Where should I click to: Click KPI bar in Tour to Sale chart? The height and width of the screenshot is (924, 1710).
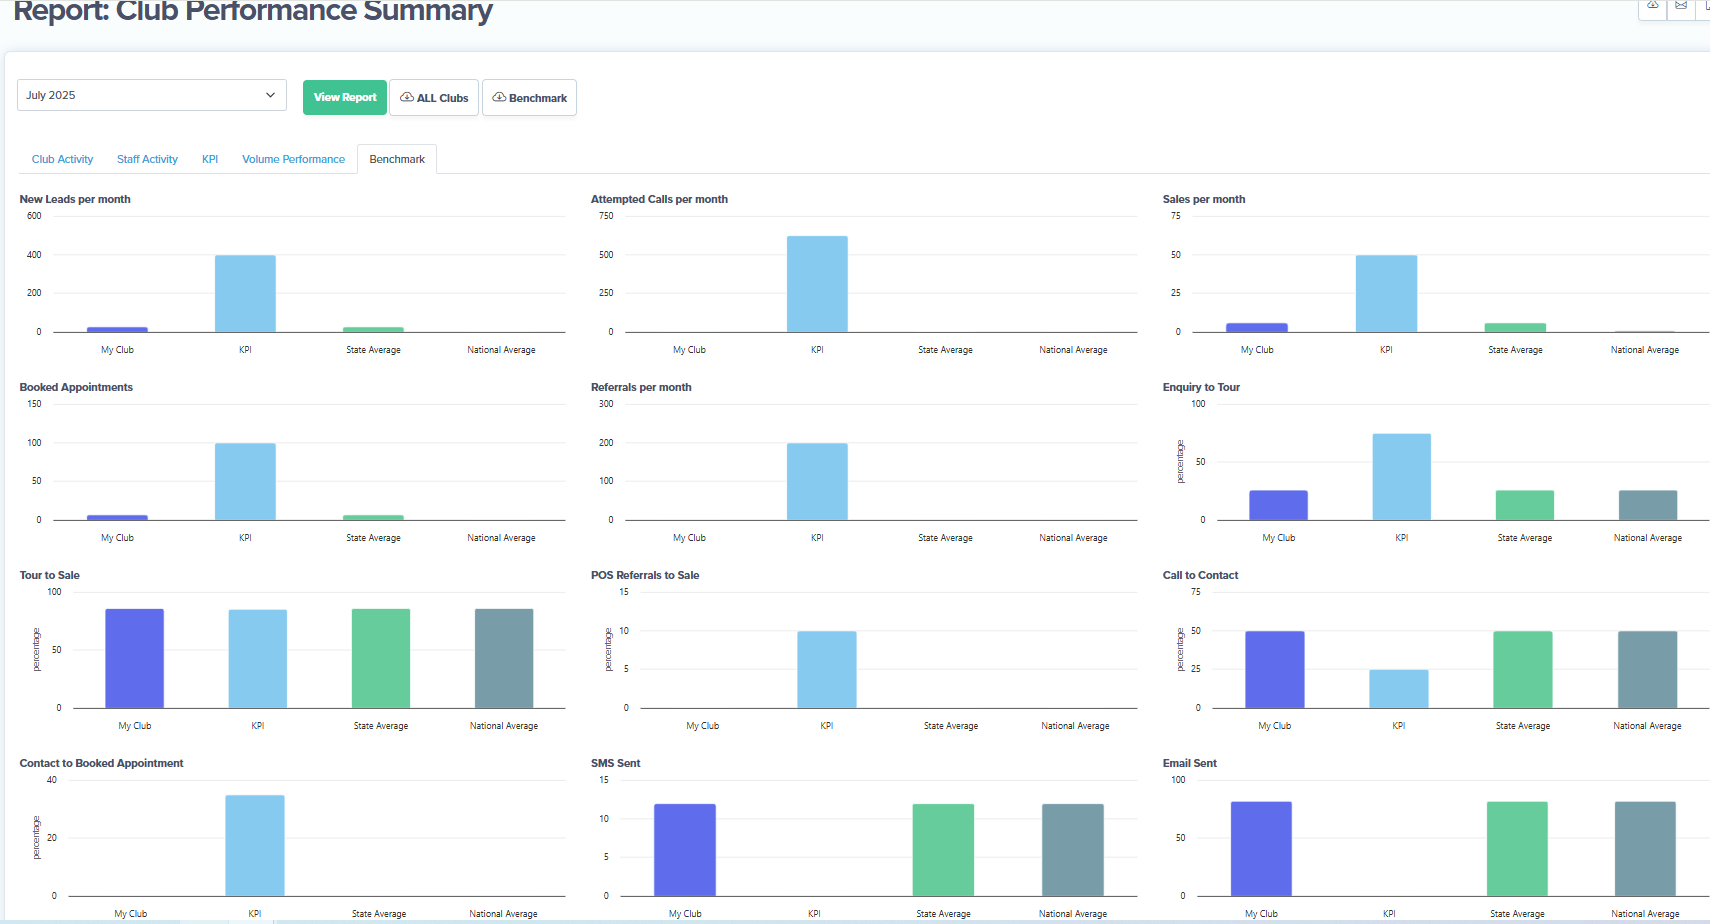pos(258,659)
